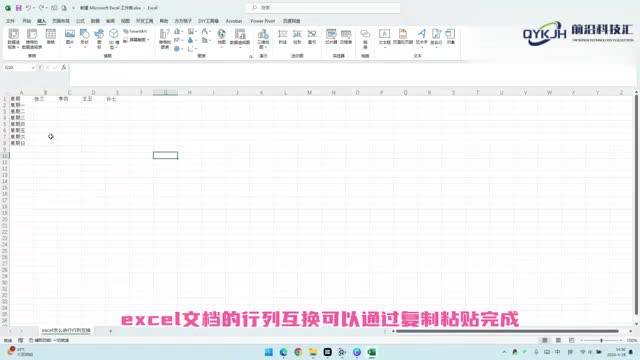Open hierarchy chart dropdown
The height and width of the screenshot is (360, 640).
click(192, 31)
